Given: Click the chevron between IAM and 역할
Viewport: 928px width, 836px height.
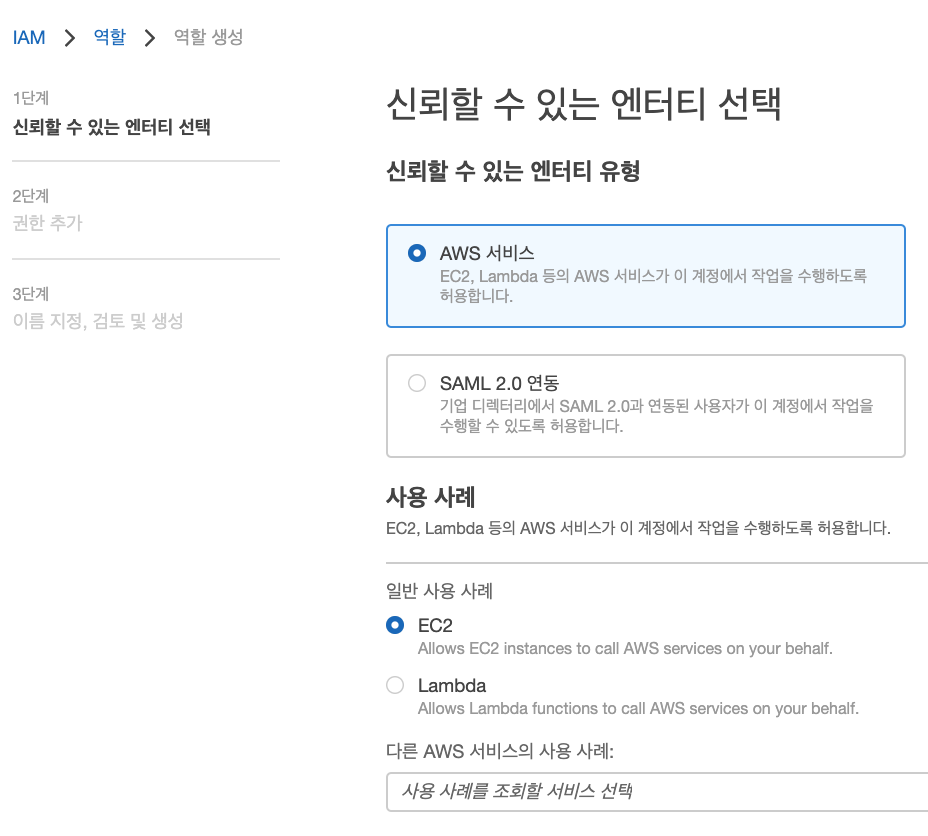Looking at the screenshot, I should click(x=70, y=38).
